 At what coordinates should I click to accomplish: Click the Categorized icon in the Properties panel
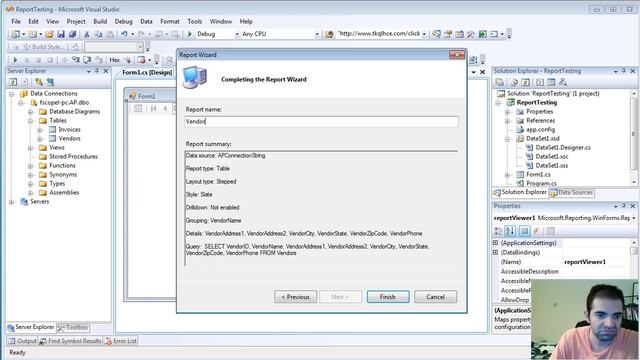498,231
